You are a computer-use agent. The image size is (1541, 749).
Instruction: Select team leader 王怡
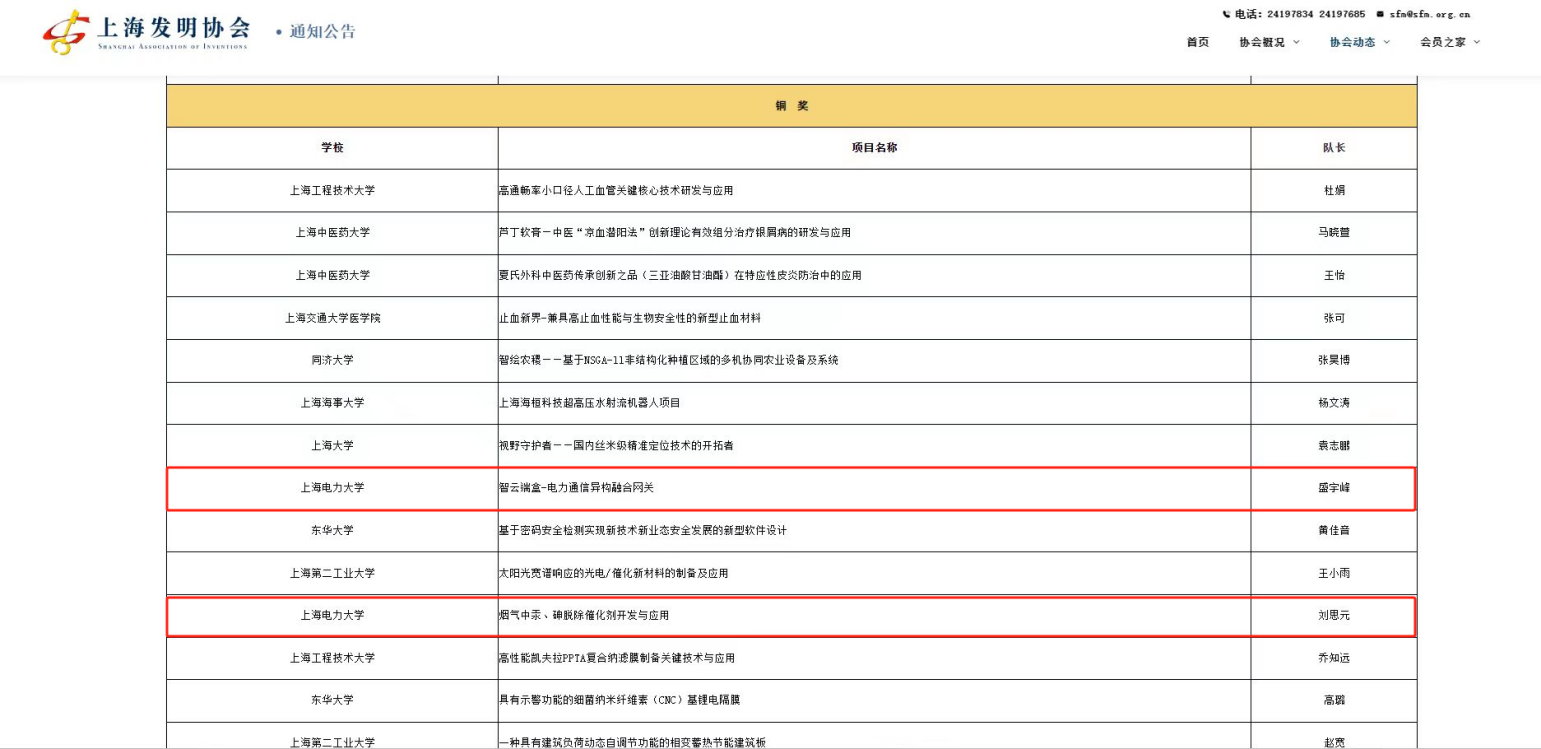(x=1334, y=275)
